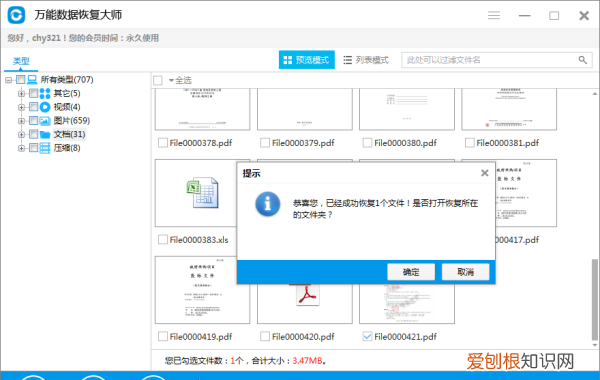Click the app logo icon
Screen dimensions: 600x380
(x=16, y=15)
